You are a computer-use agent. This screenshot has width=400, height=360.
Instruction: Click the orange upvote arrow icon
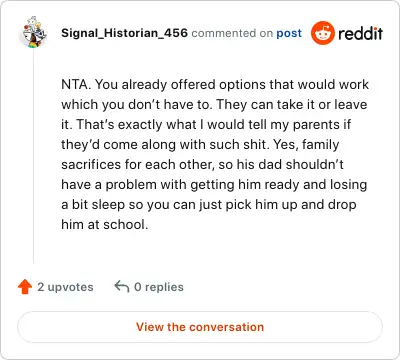(25, 287)
